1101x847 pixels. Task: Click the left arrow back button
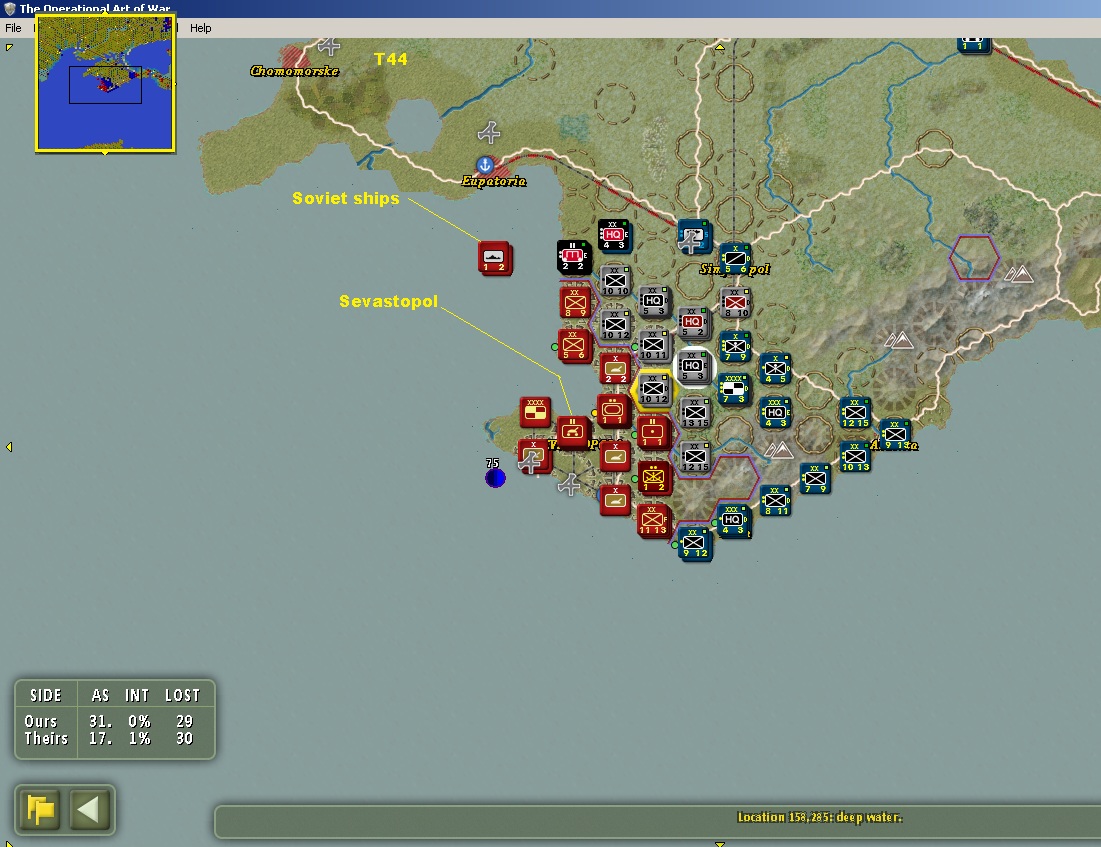click(x=88, y=810)
